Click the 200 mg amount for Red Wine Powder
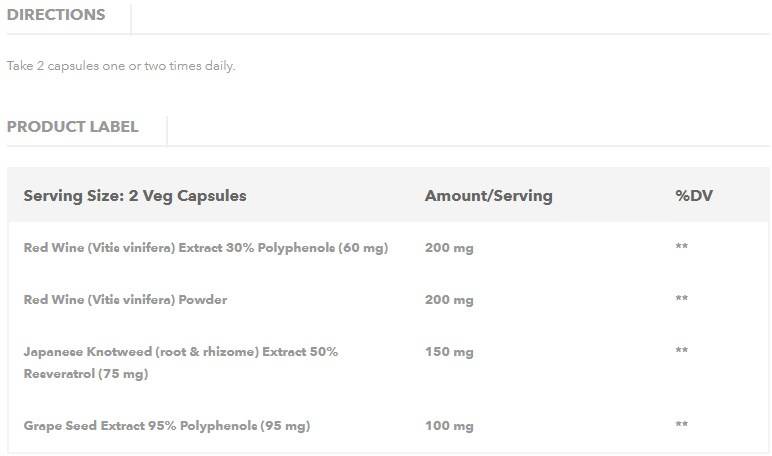Viewport: 772px width, 456px height. click(x=449, y=299)
